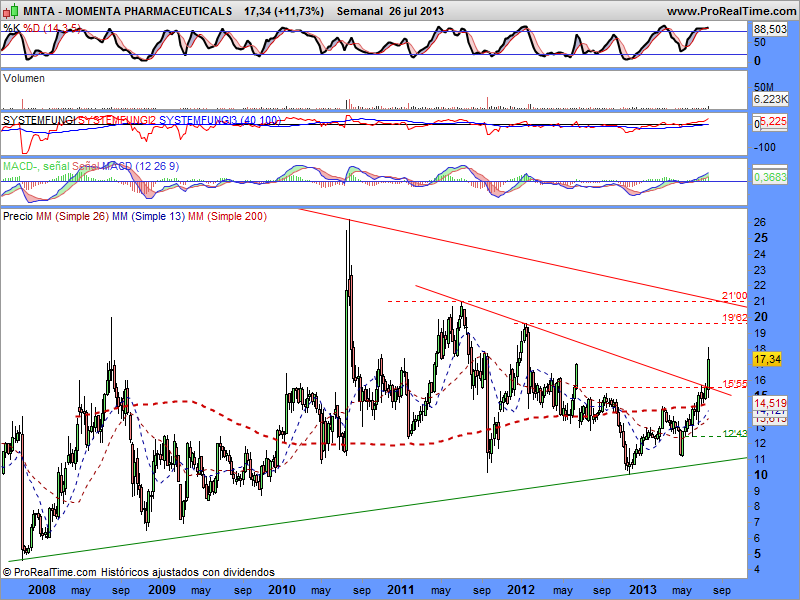This screenshot has height=600, width=800.
Task: Click the yellow 17,34 current price tag
Action: [767, 358]
